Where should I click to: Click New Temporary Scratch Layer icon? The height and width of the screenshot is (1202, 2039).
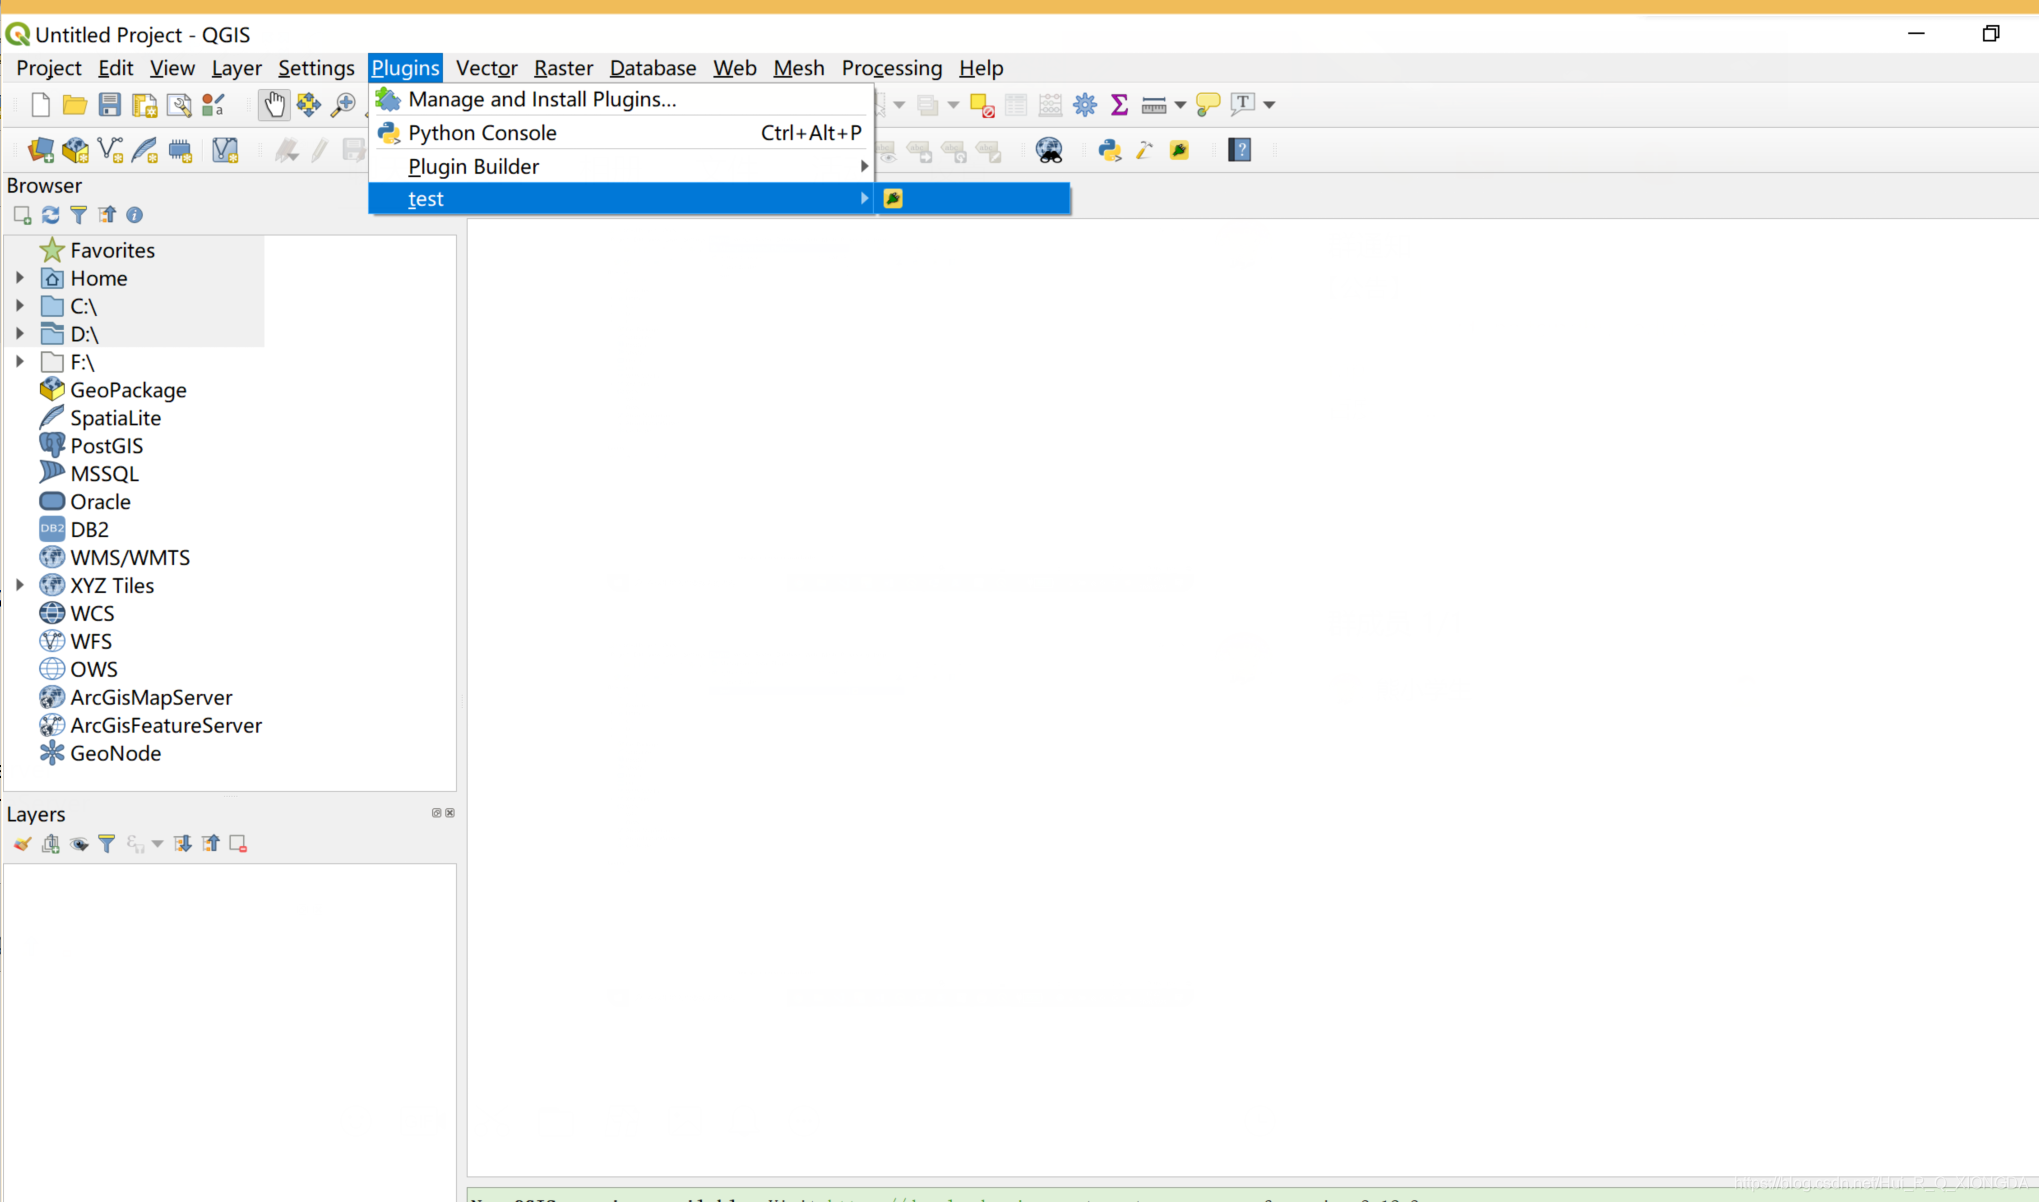pyautogui.click(x=180, y=150)
